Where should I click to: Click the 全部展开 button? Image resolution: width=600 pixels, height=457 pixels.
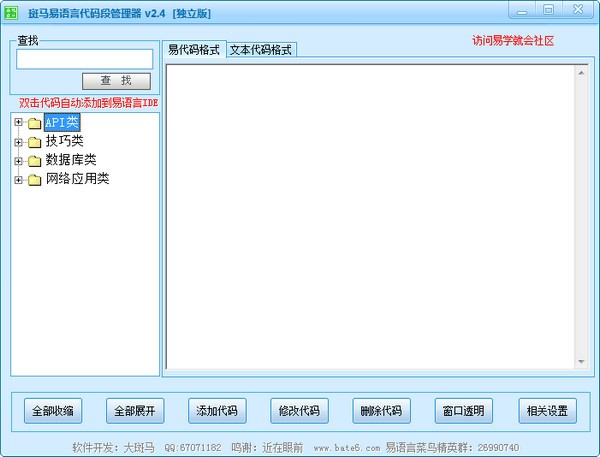(136, 411)
